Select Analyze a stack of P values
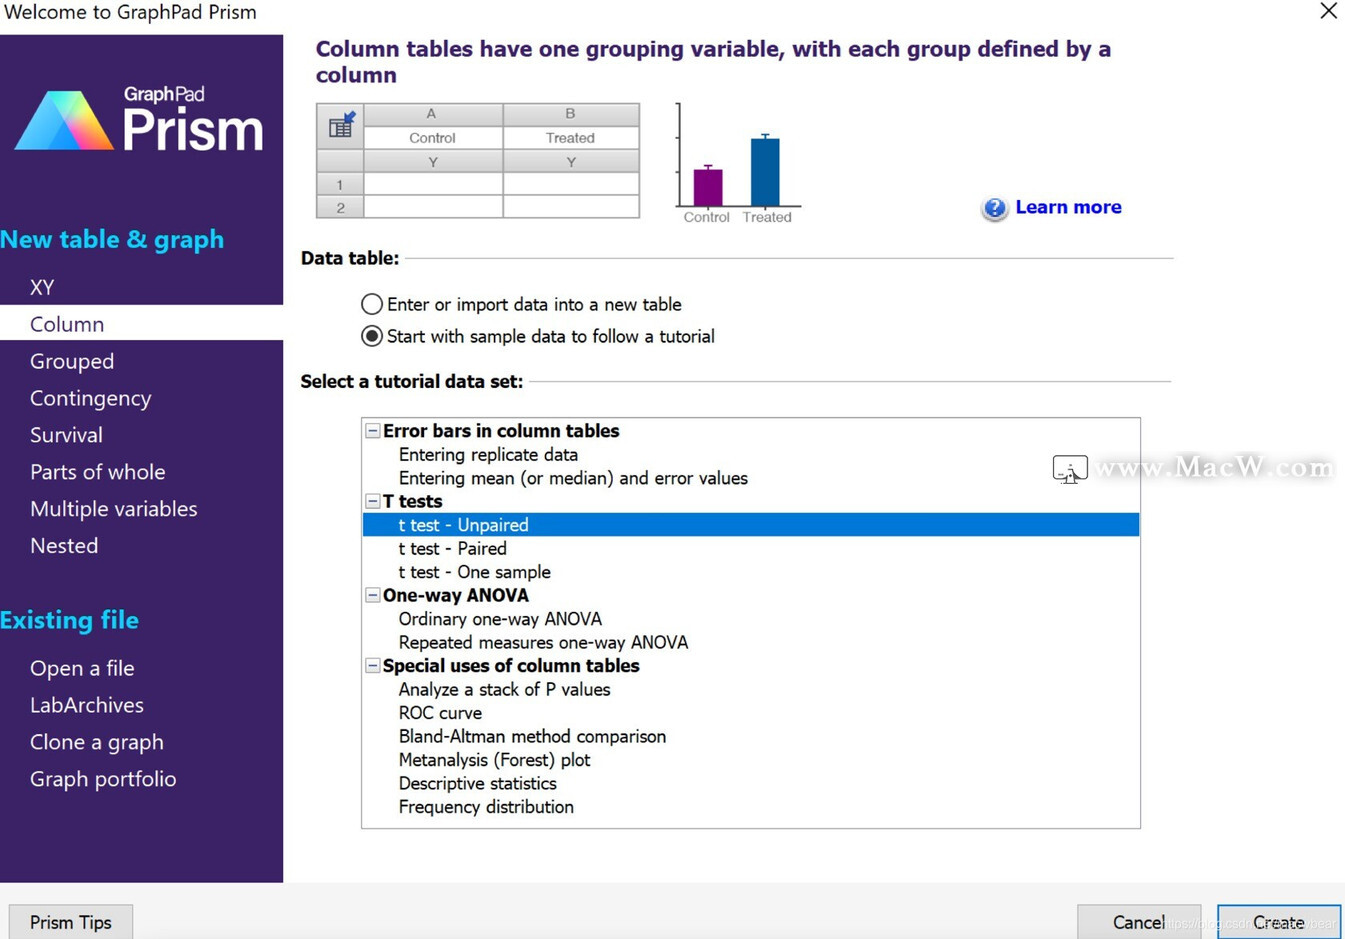The width and height of the screenshot is (1345, 939). click(x=504, y=690)
